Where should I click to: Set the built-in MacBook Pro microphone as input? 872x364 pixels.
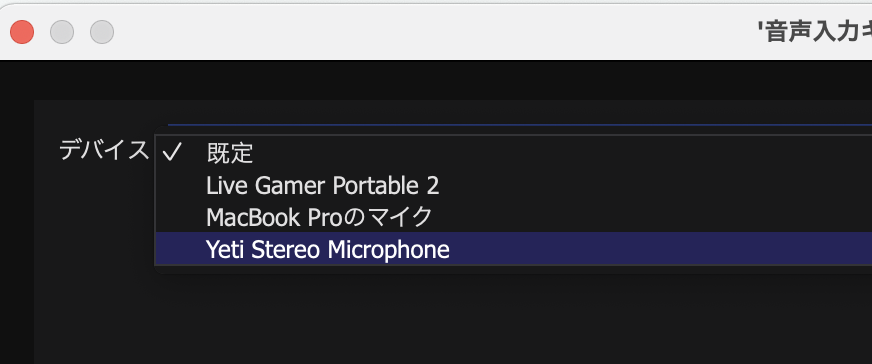tap(513, 217)
